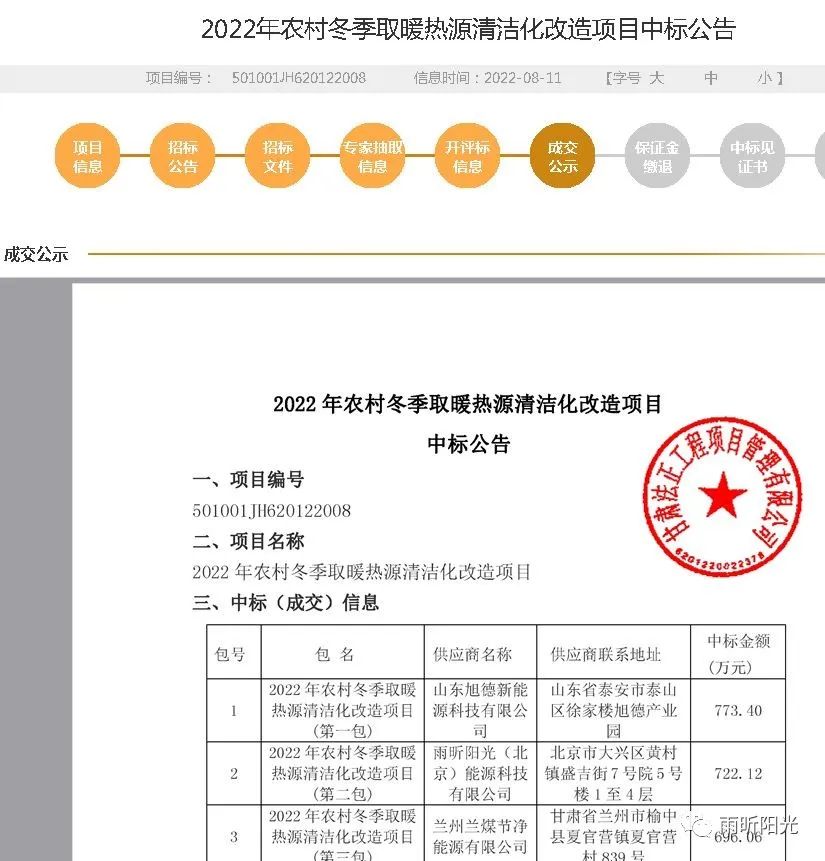Viewport: 825px width, 861px height.
Task: Click the 773.40 bid amount cell
Action: click(738, 710)
